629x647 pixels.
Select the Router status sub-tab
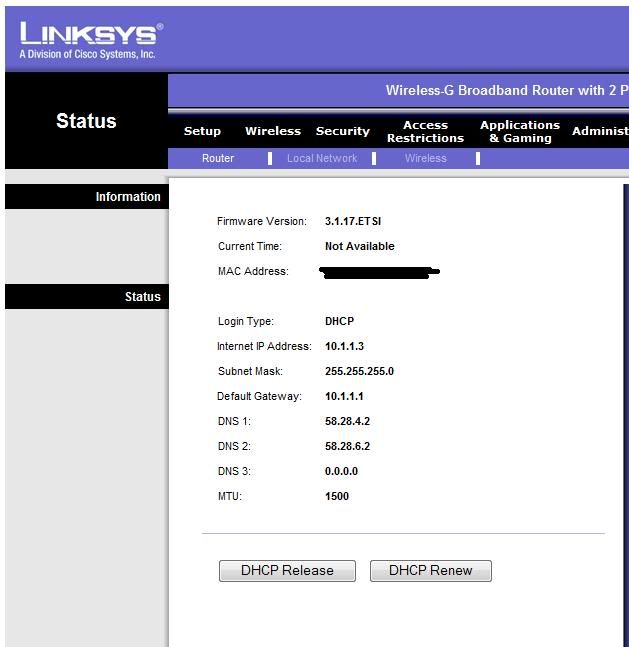(218, 158)
